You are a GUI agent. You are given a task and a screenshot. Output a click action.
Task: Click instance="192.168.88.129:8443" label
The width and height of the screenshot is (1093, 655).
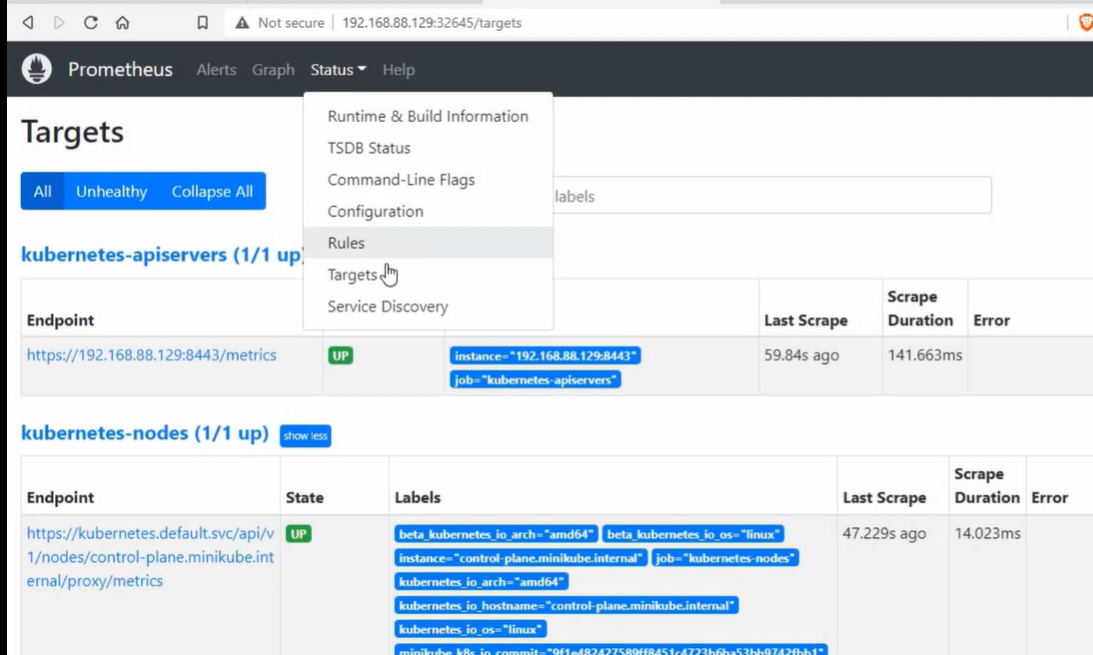[x=545, y=355]
